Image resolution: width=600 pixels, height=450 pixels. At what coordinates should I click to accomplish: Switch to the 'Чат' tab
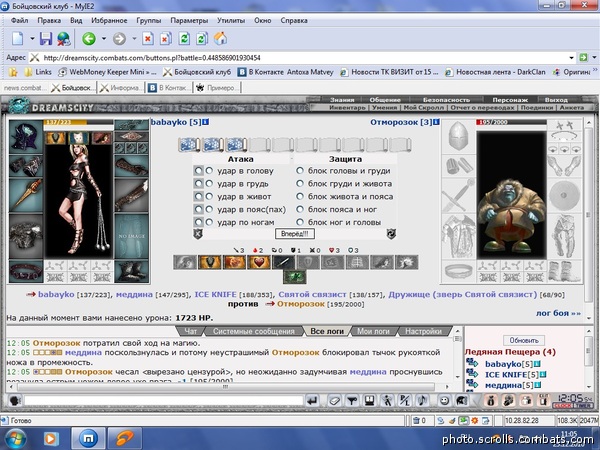tap(191, 331)
